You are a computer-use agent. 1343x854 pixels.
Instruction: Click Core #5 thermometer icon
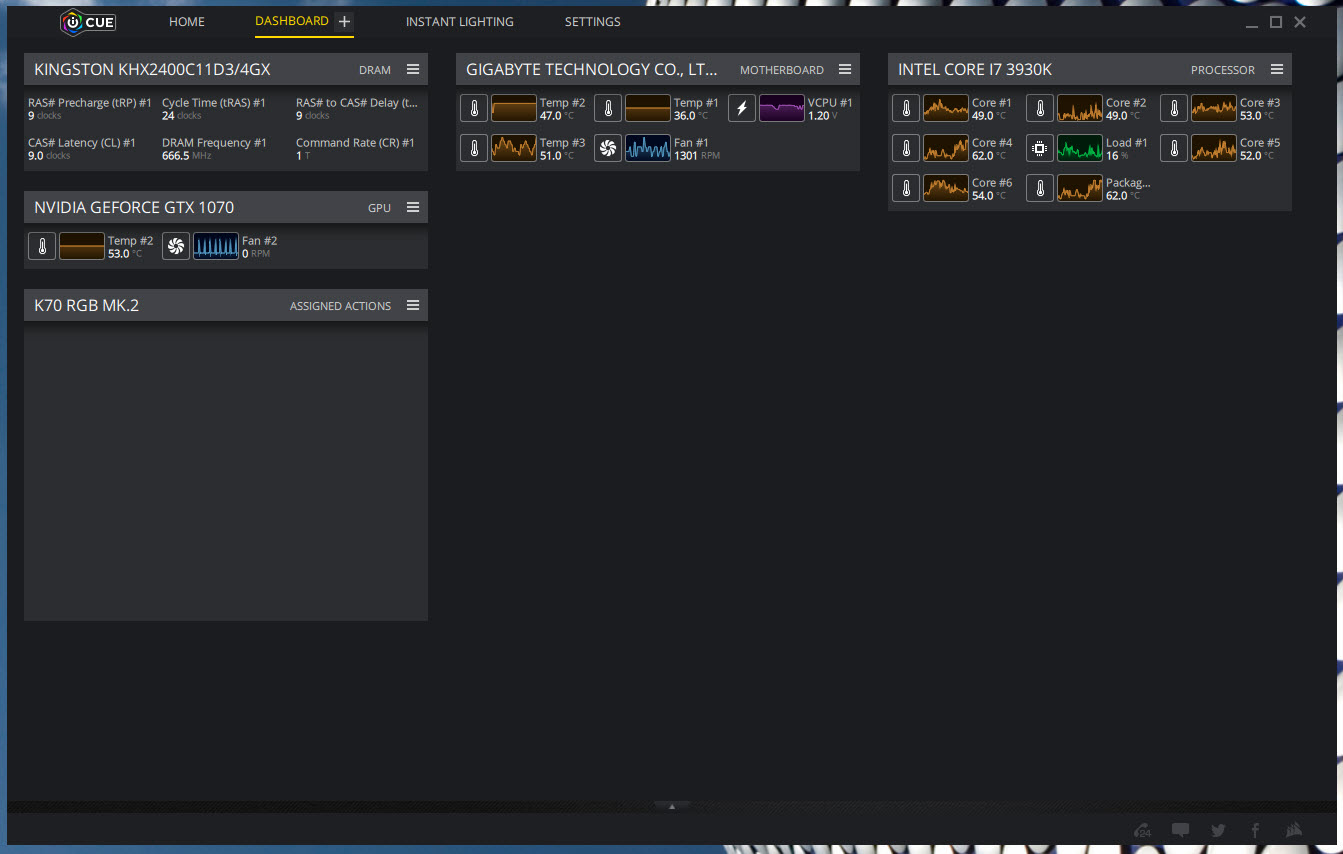pos(1174,148)
